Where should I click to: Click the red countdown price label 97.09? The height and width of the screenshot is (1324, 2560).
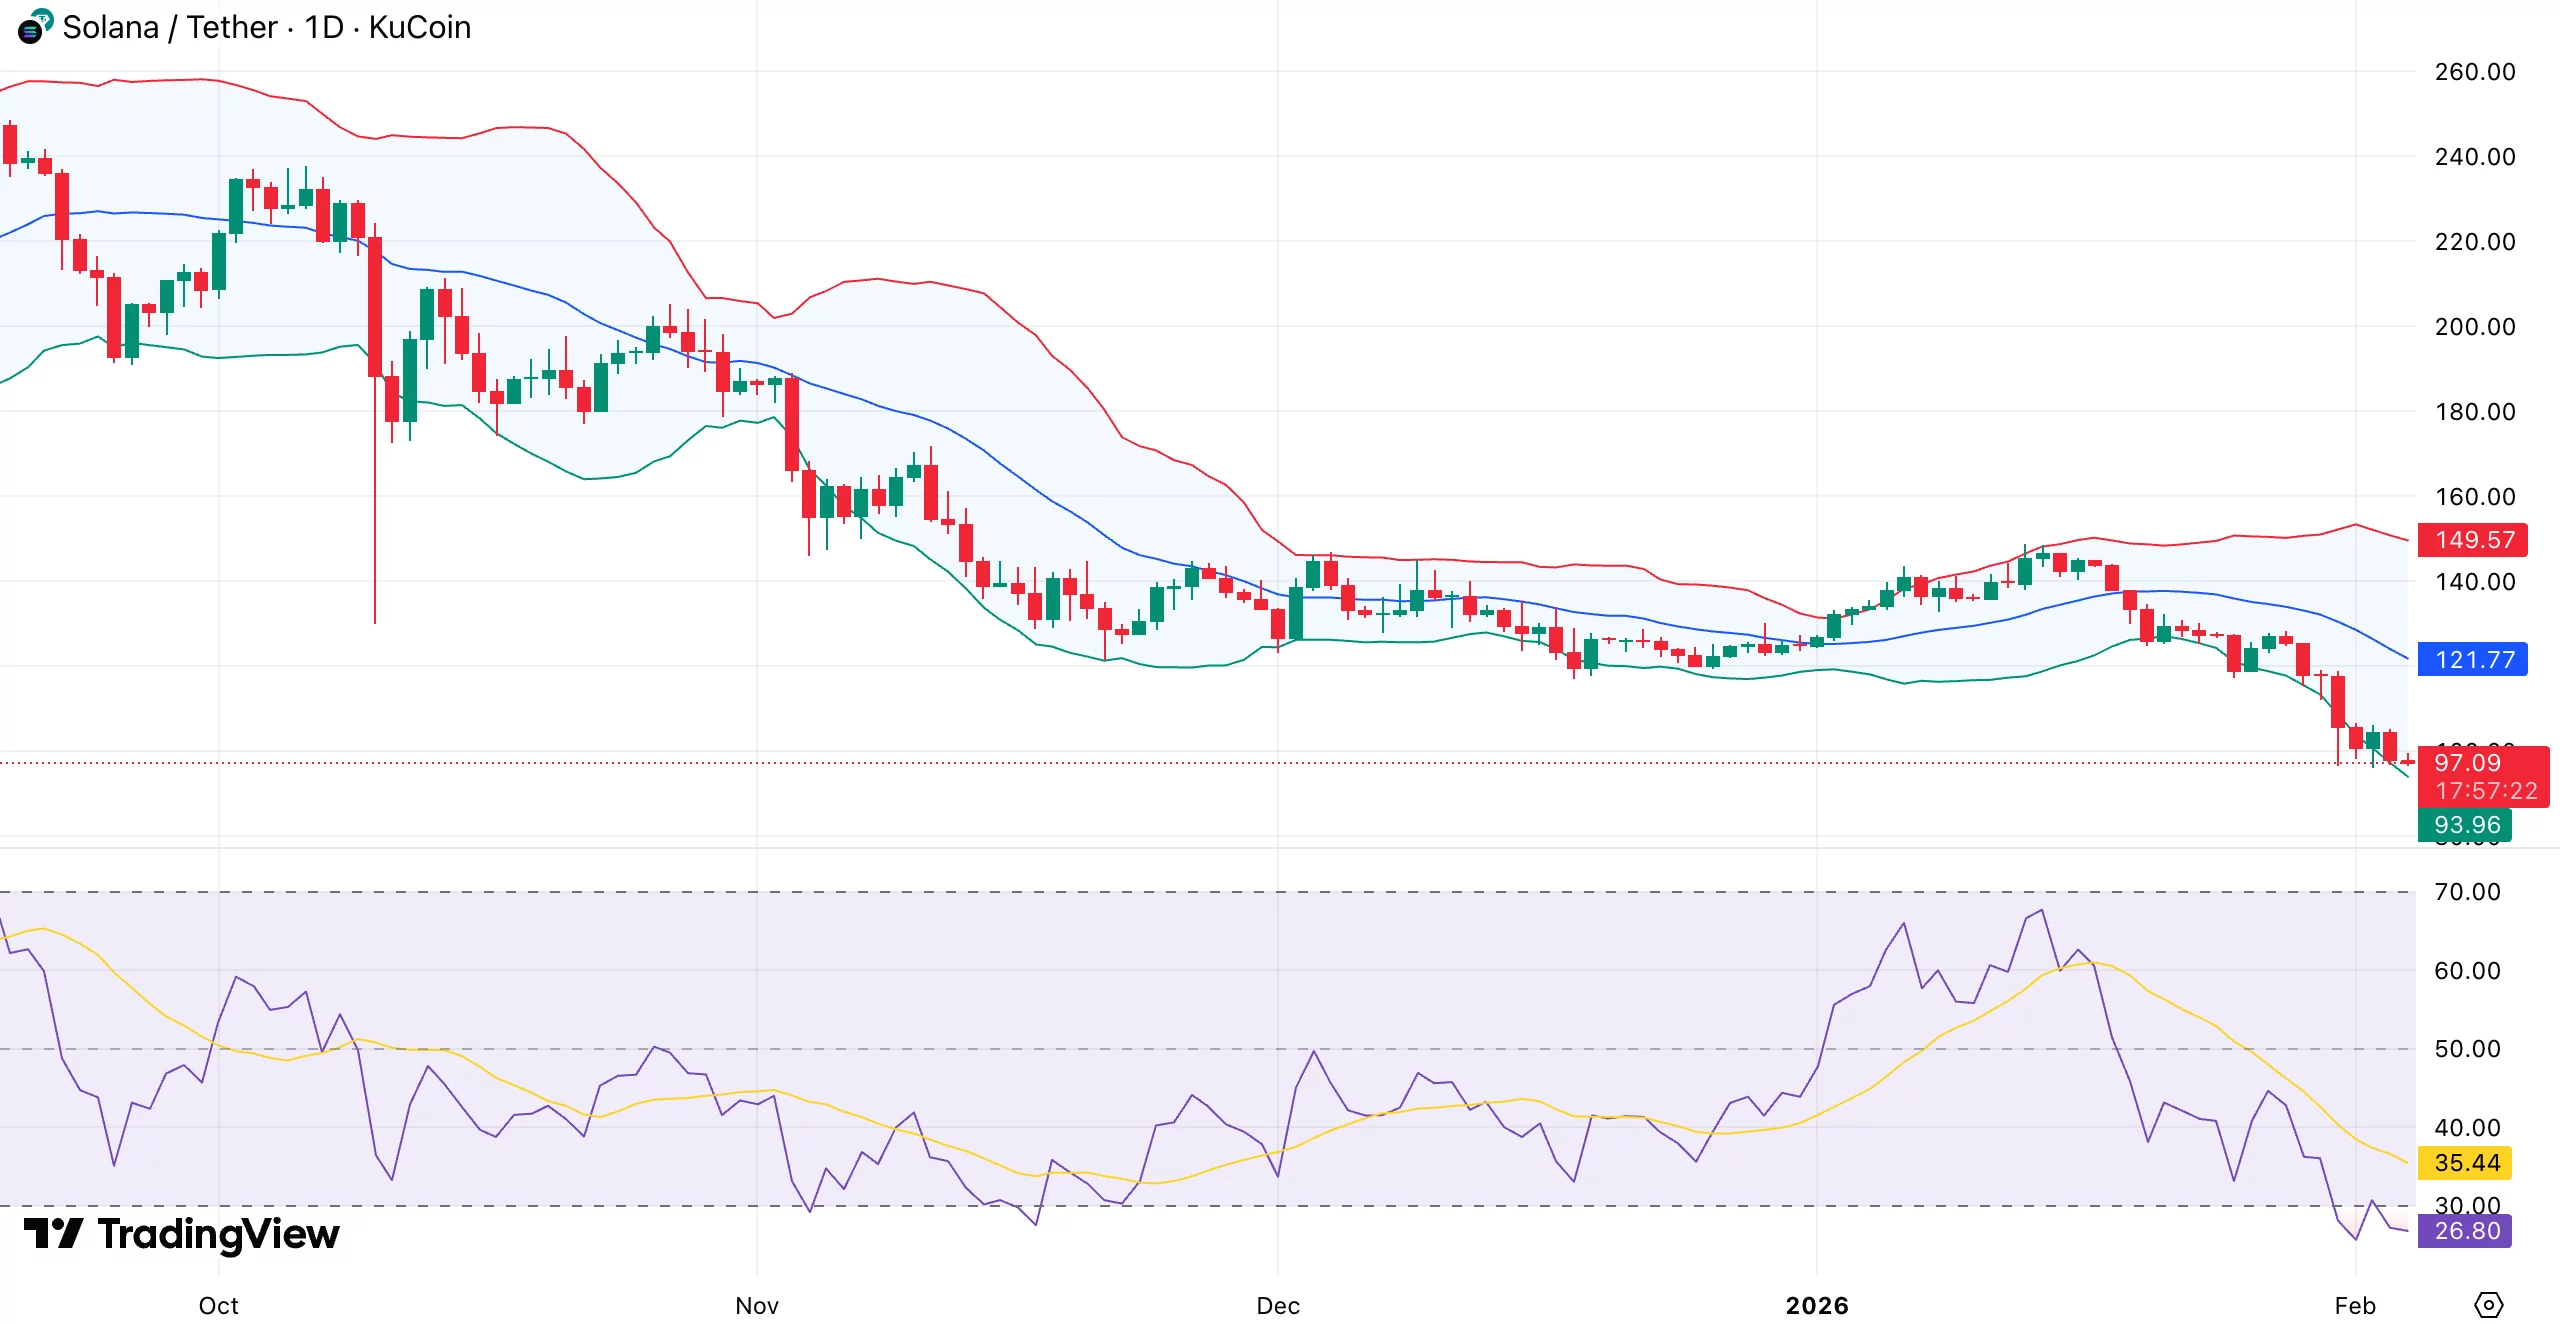point(2467,763)
